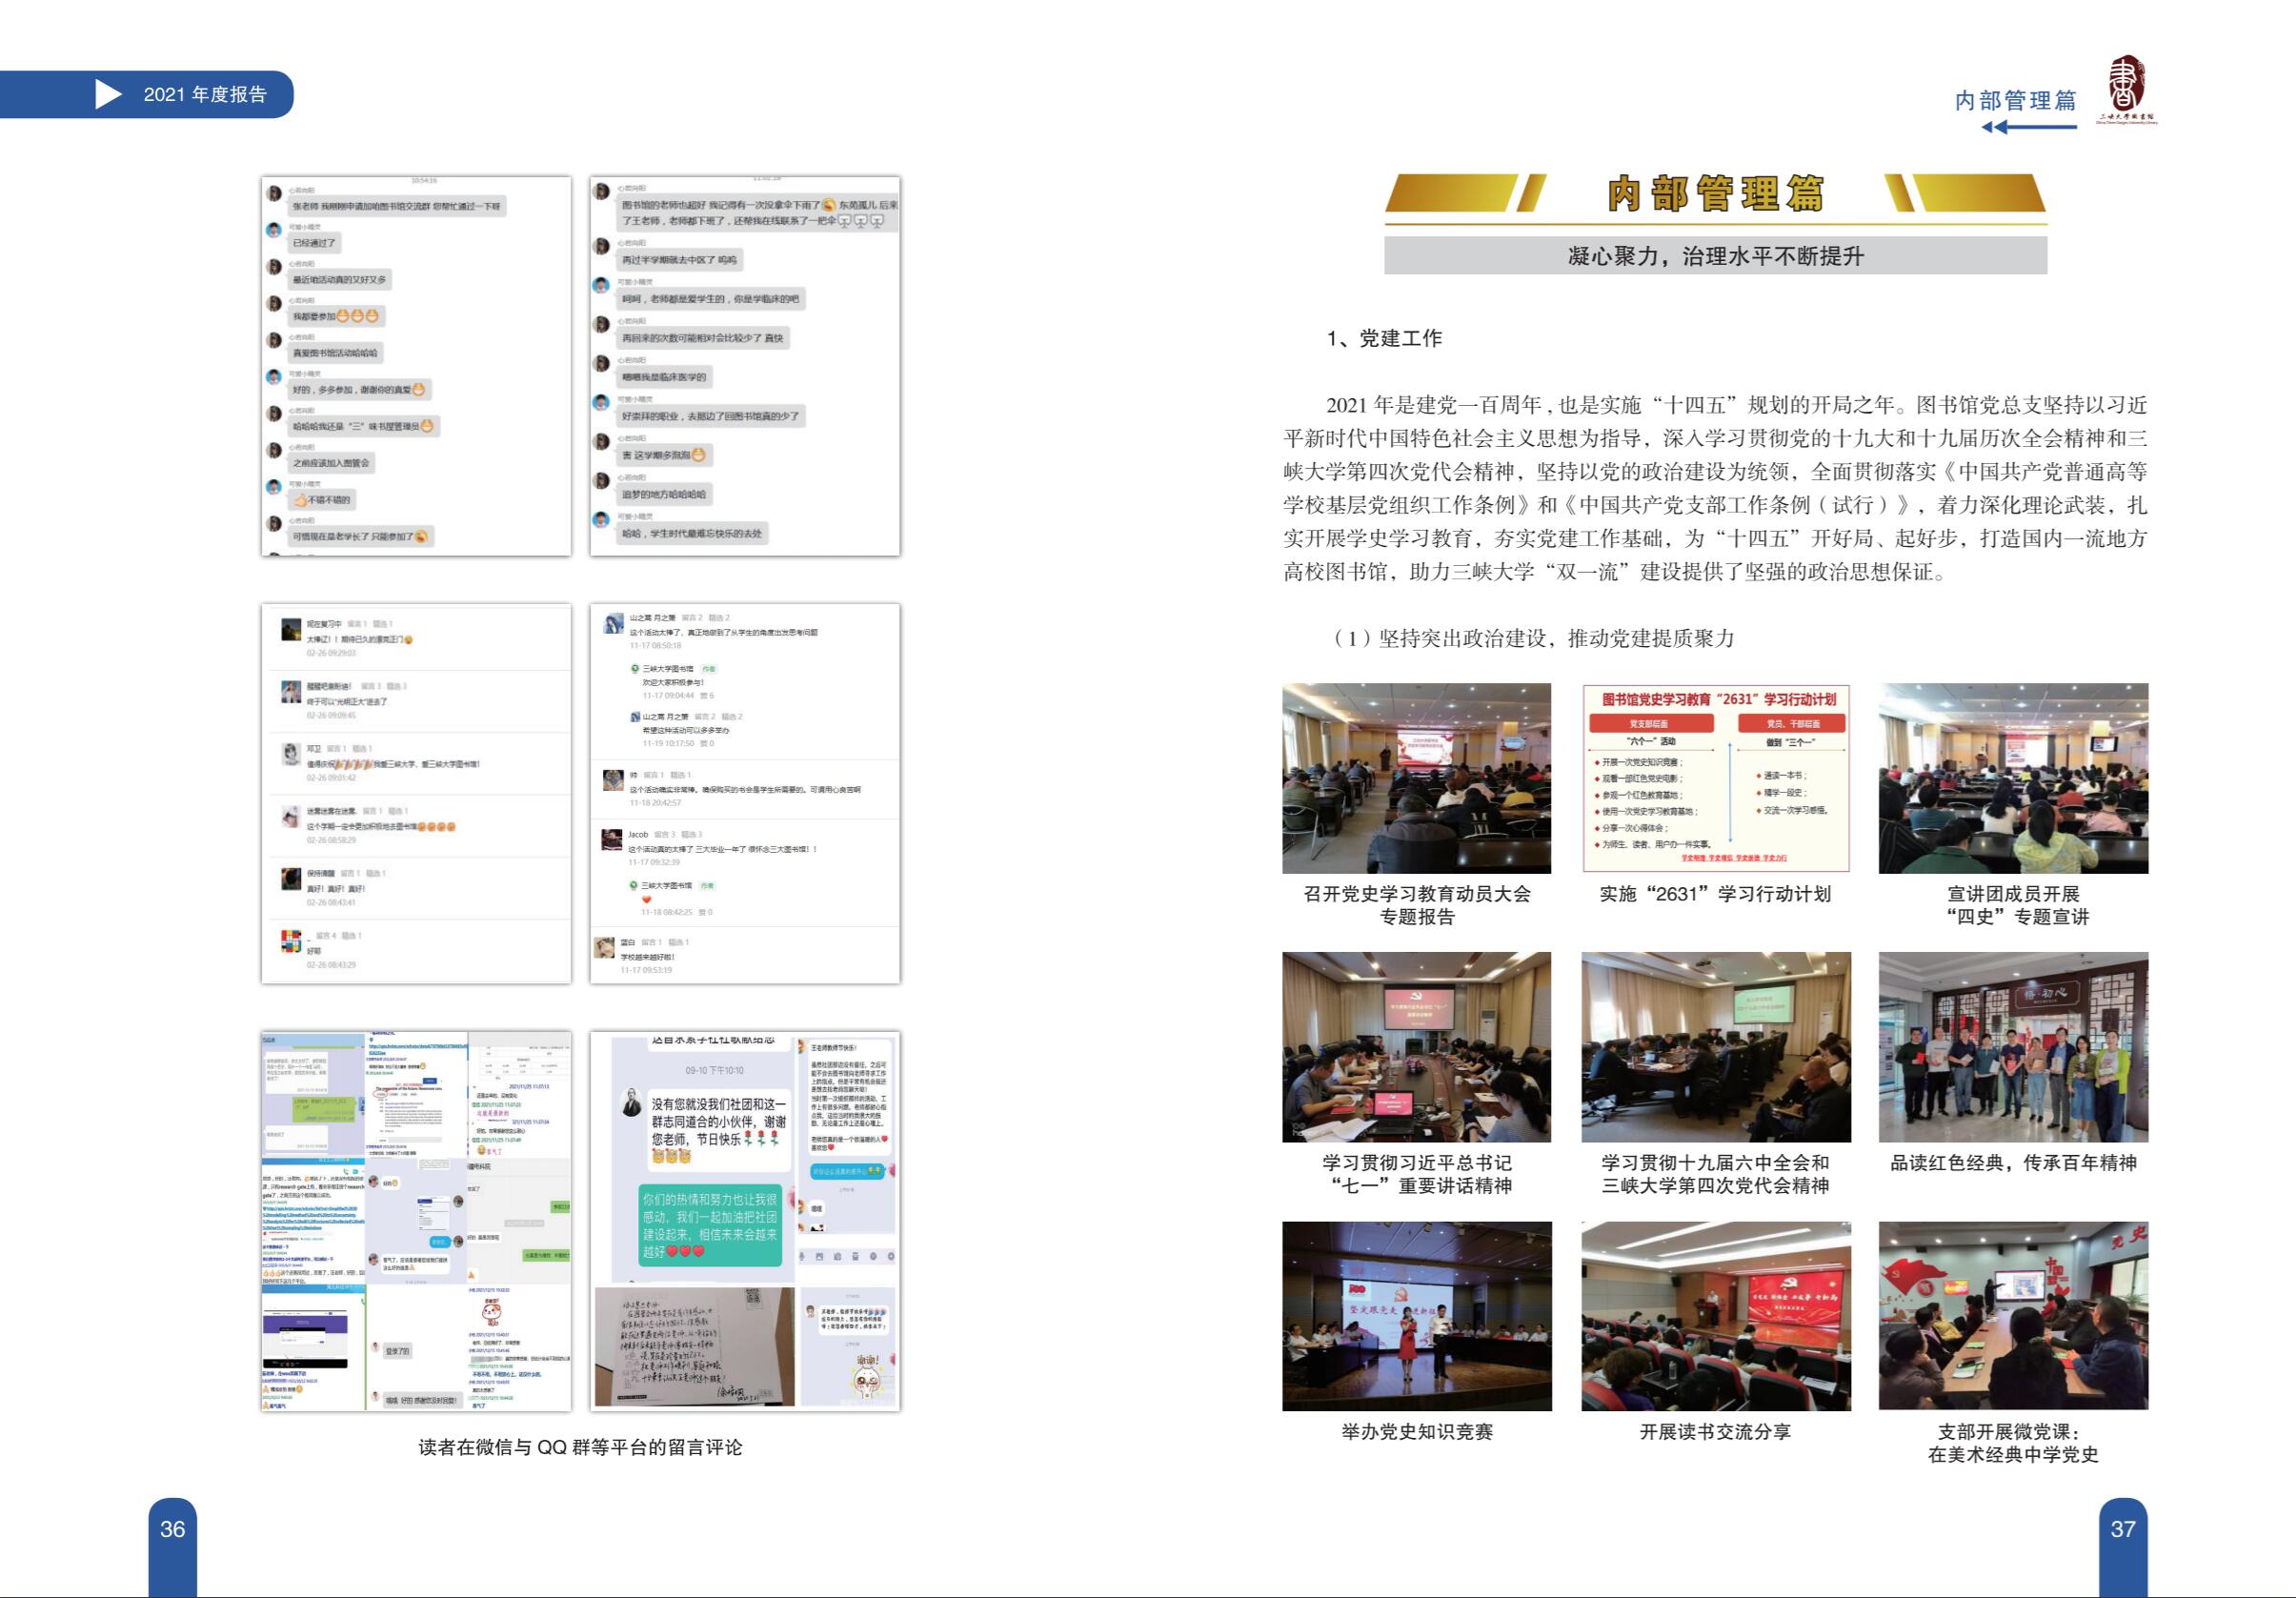This screenshot has height=1598, width=2296.
Task: Click caption '学习贯彻十九届六中全会和三峡大学第四次党代会精神'
Action: [1715, 1174]
